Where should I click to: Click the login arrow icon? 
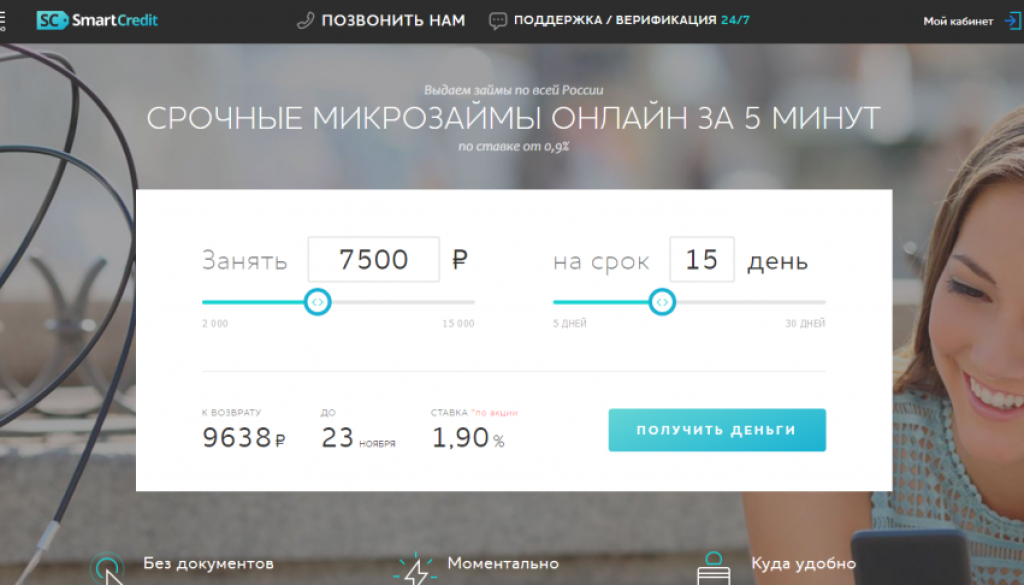(1014, 21)
